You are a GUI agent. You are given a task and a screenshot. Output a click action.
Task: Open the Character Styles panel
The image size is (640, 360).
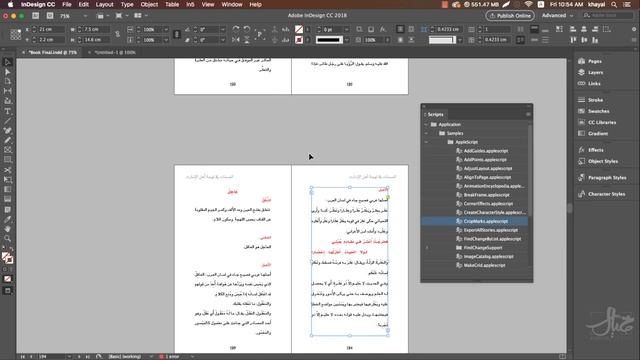[607, 194]
